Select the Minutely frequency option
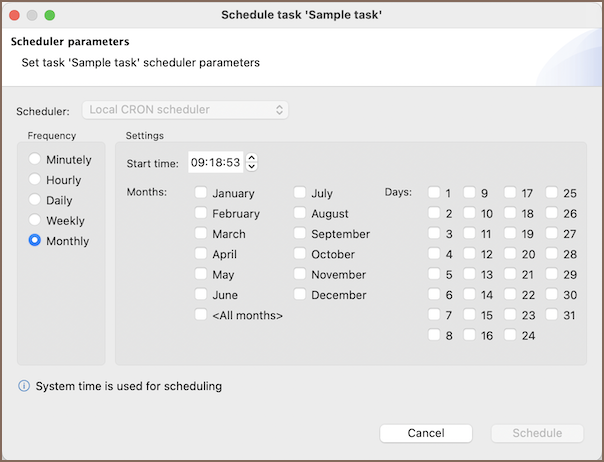Viewport: 604px width, 462px height. pos(35,160)
